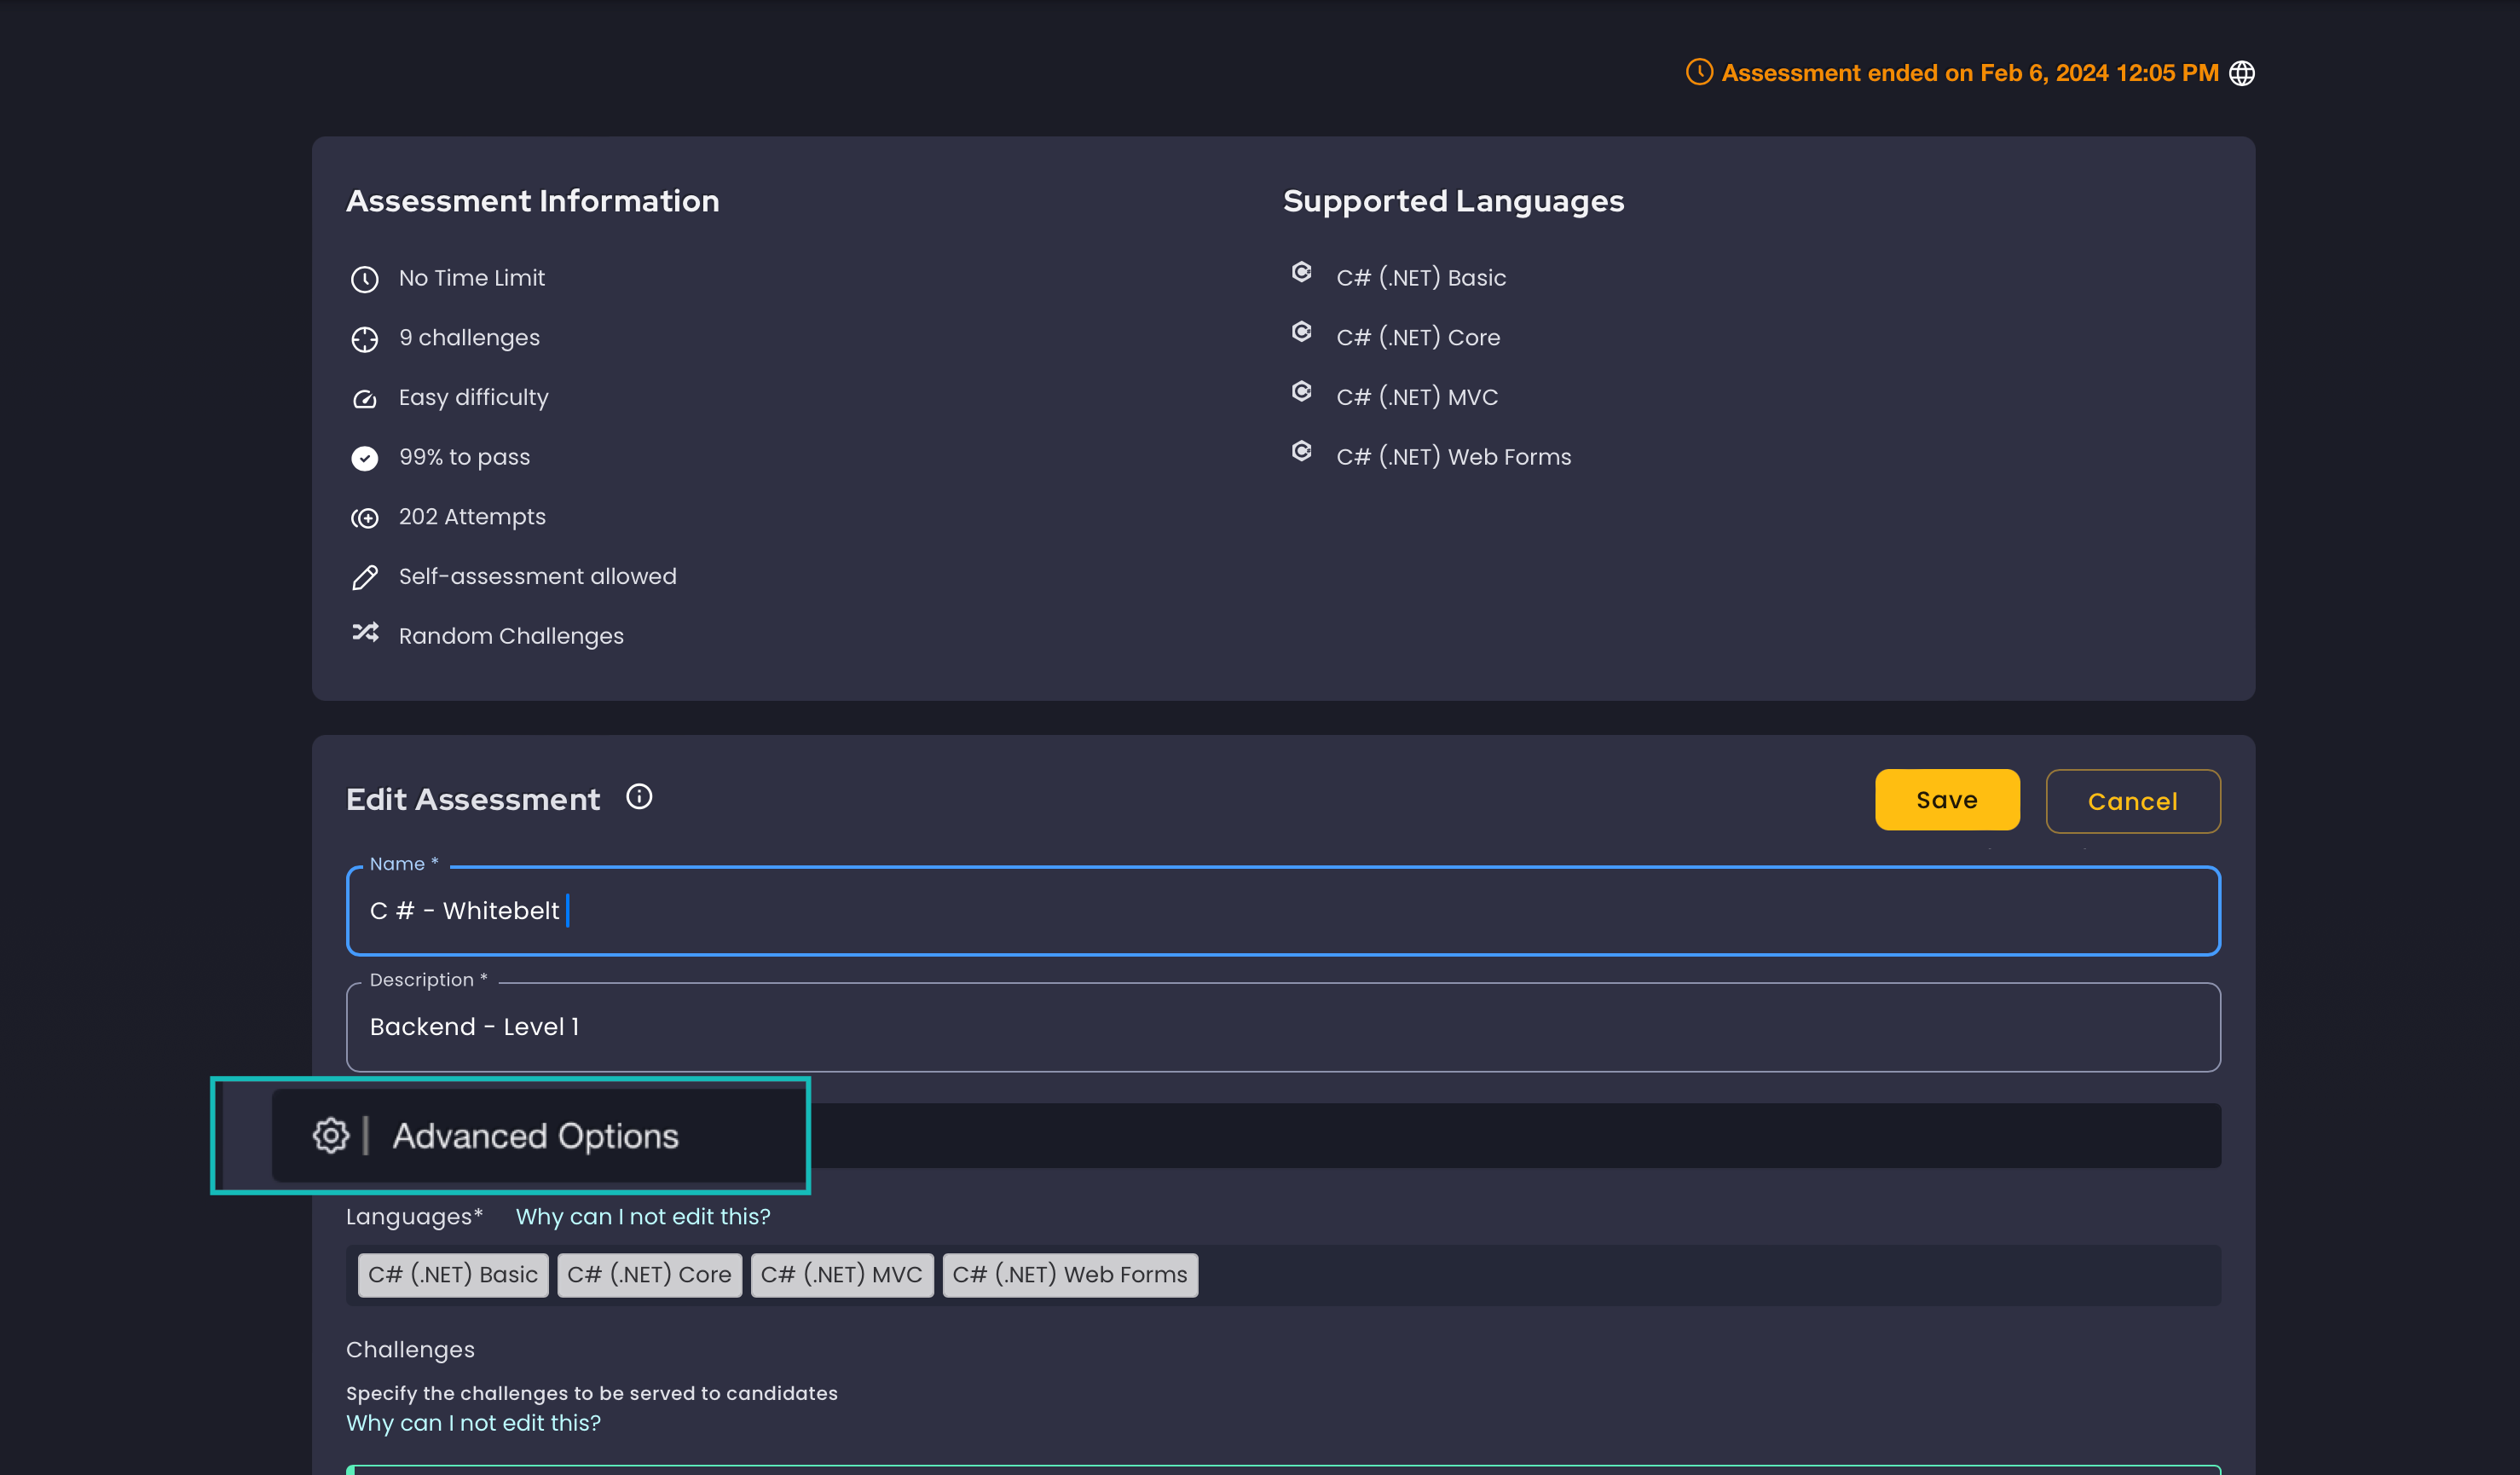2520x1475 pixels.
Task: Expand the Advanced Options section
Action: (x=1246, y=1135)
